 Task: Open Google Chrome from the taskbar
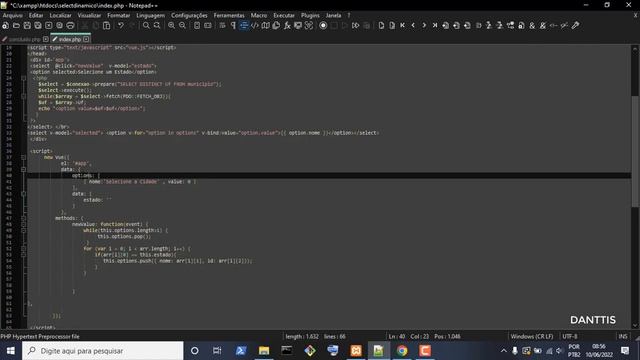pos(402,351)
